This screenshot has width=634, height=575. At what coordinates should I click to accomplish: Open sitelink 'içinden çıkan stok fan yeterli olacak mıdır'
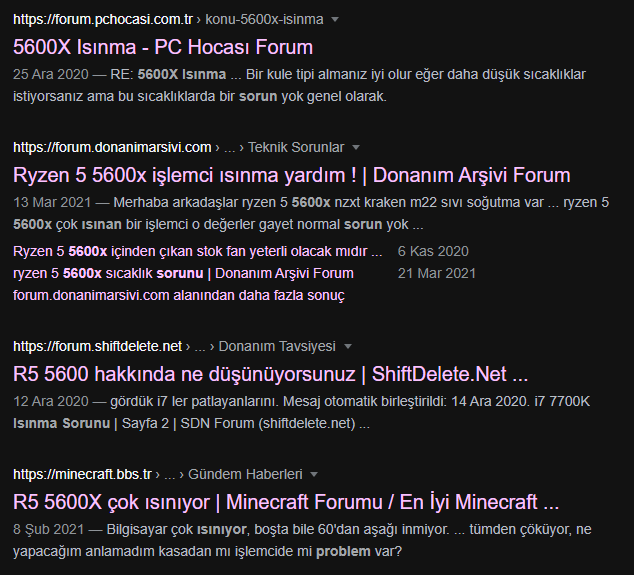[197, 252]
